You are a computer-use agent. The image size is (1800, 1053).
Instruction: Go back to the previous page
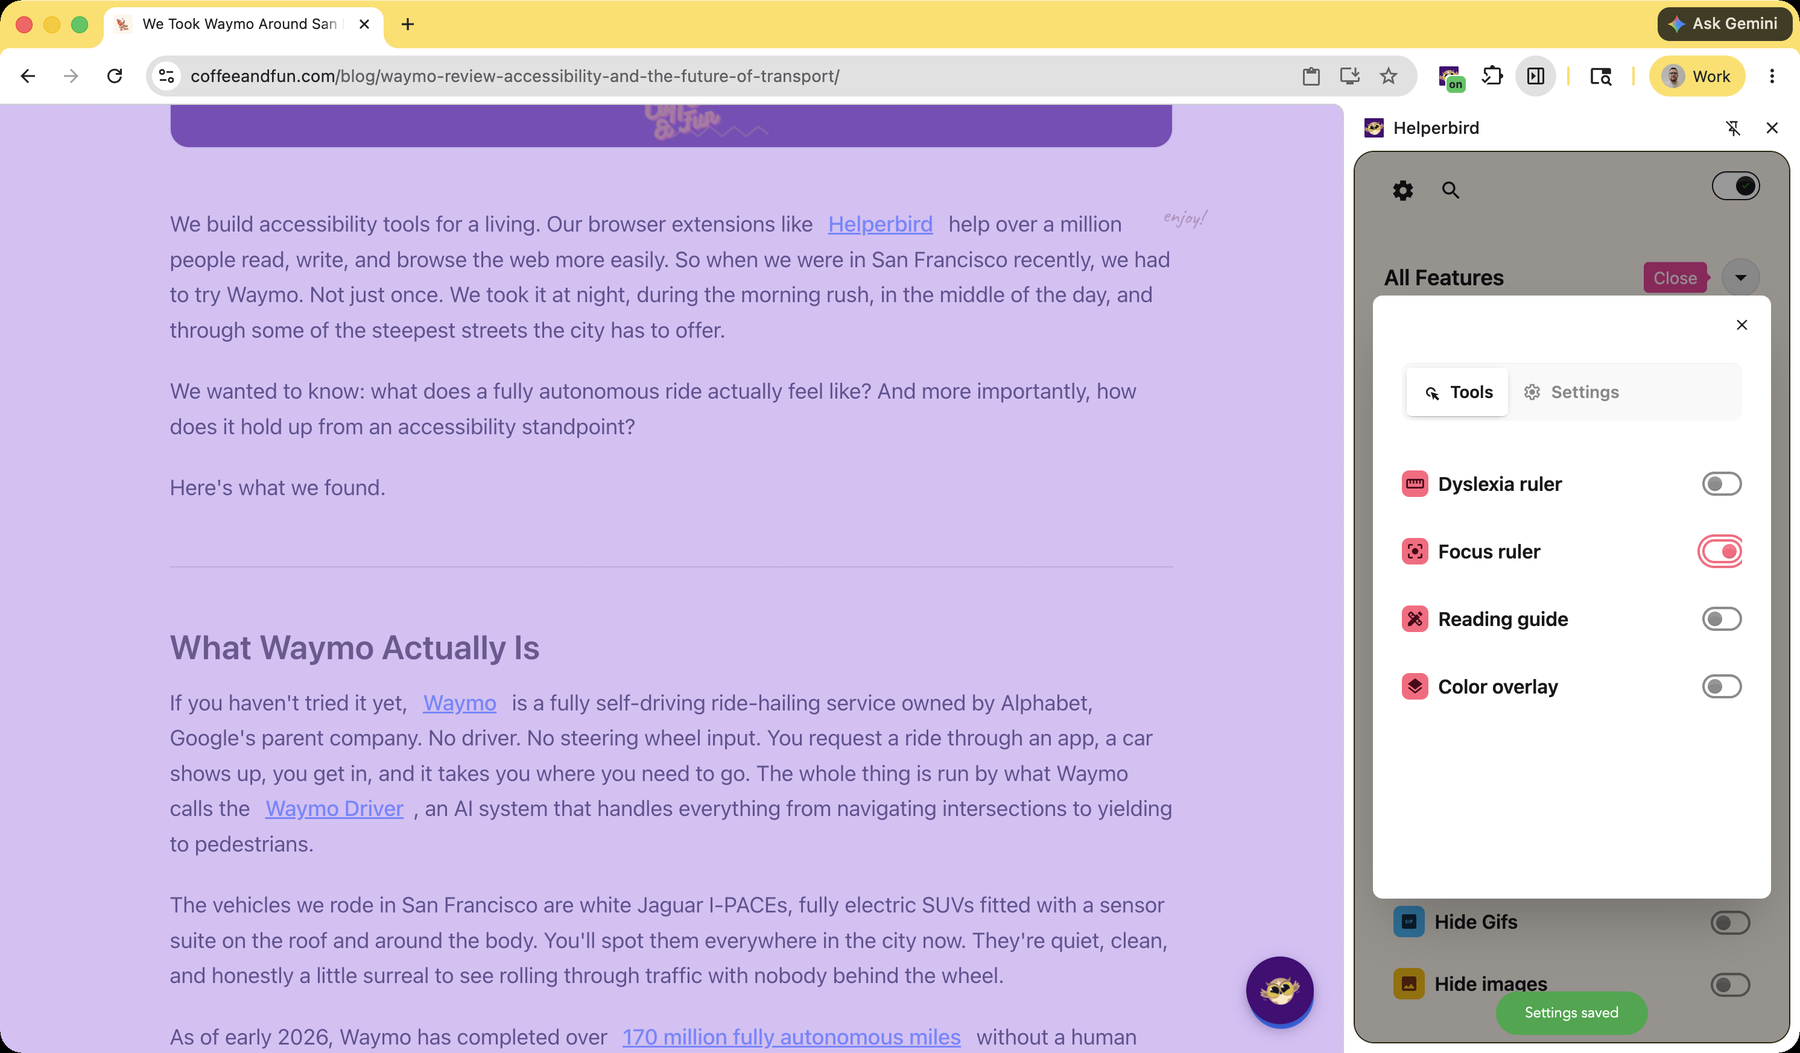tap(28, 76)
